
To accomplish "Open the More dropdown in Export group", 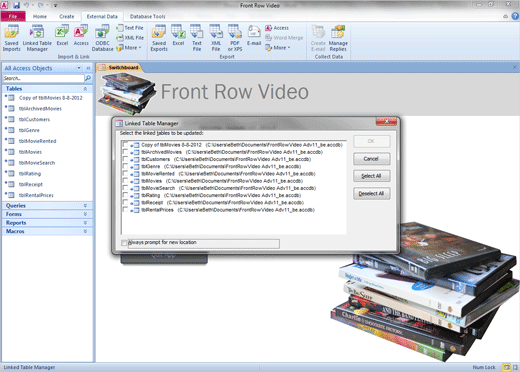I will click(278, 48).
